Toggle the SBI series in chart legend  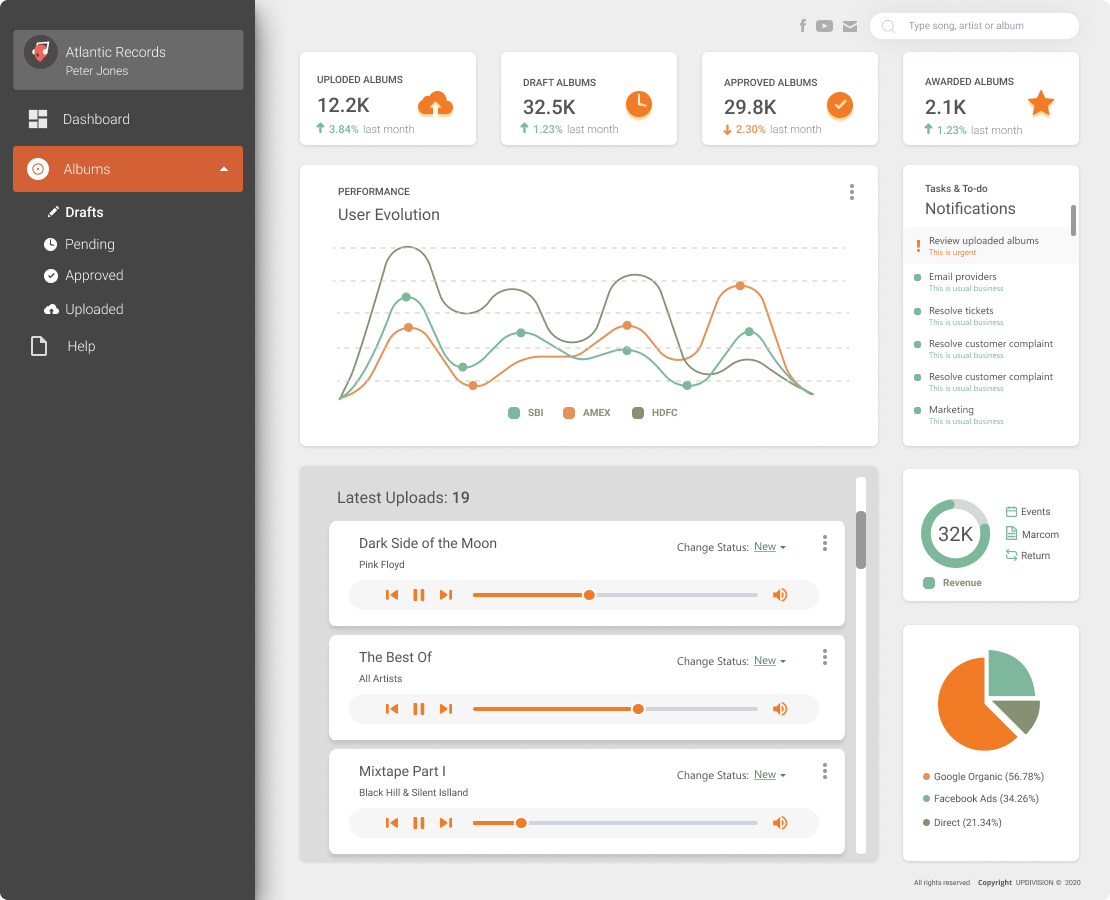[x=525, y=413]
